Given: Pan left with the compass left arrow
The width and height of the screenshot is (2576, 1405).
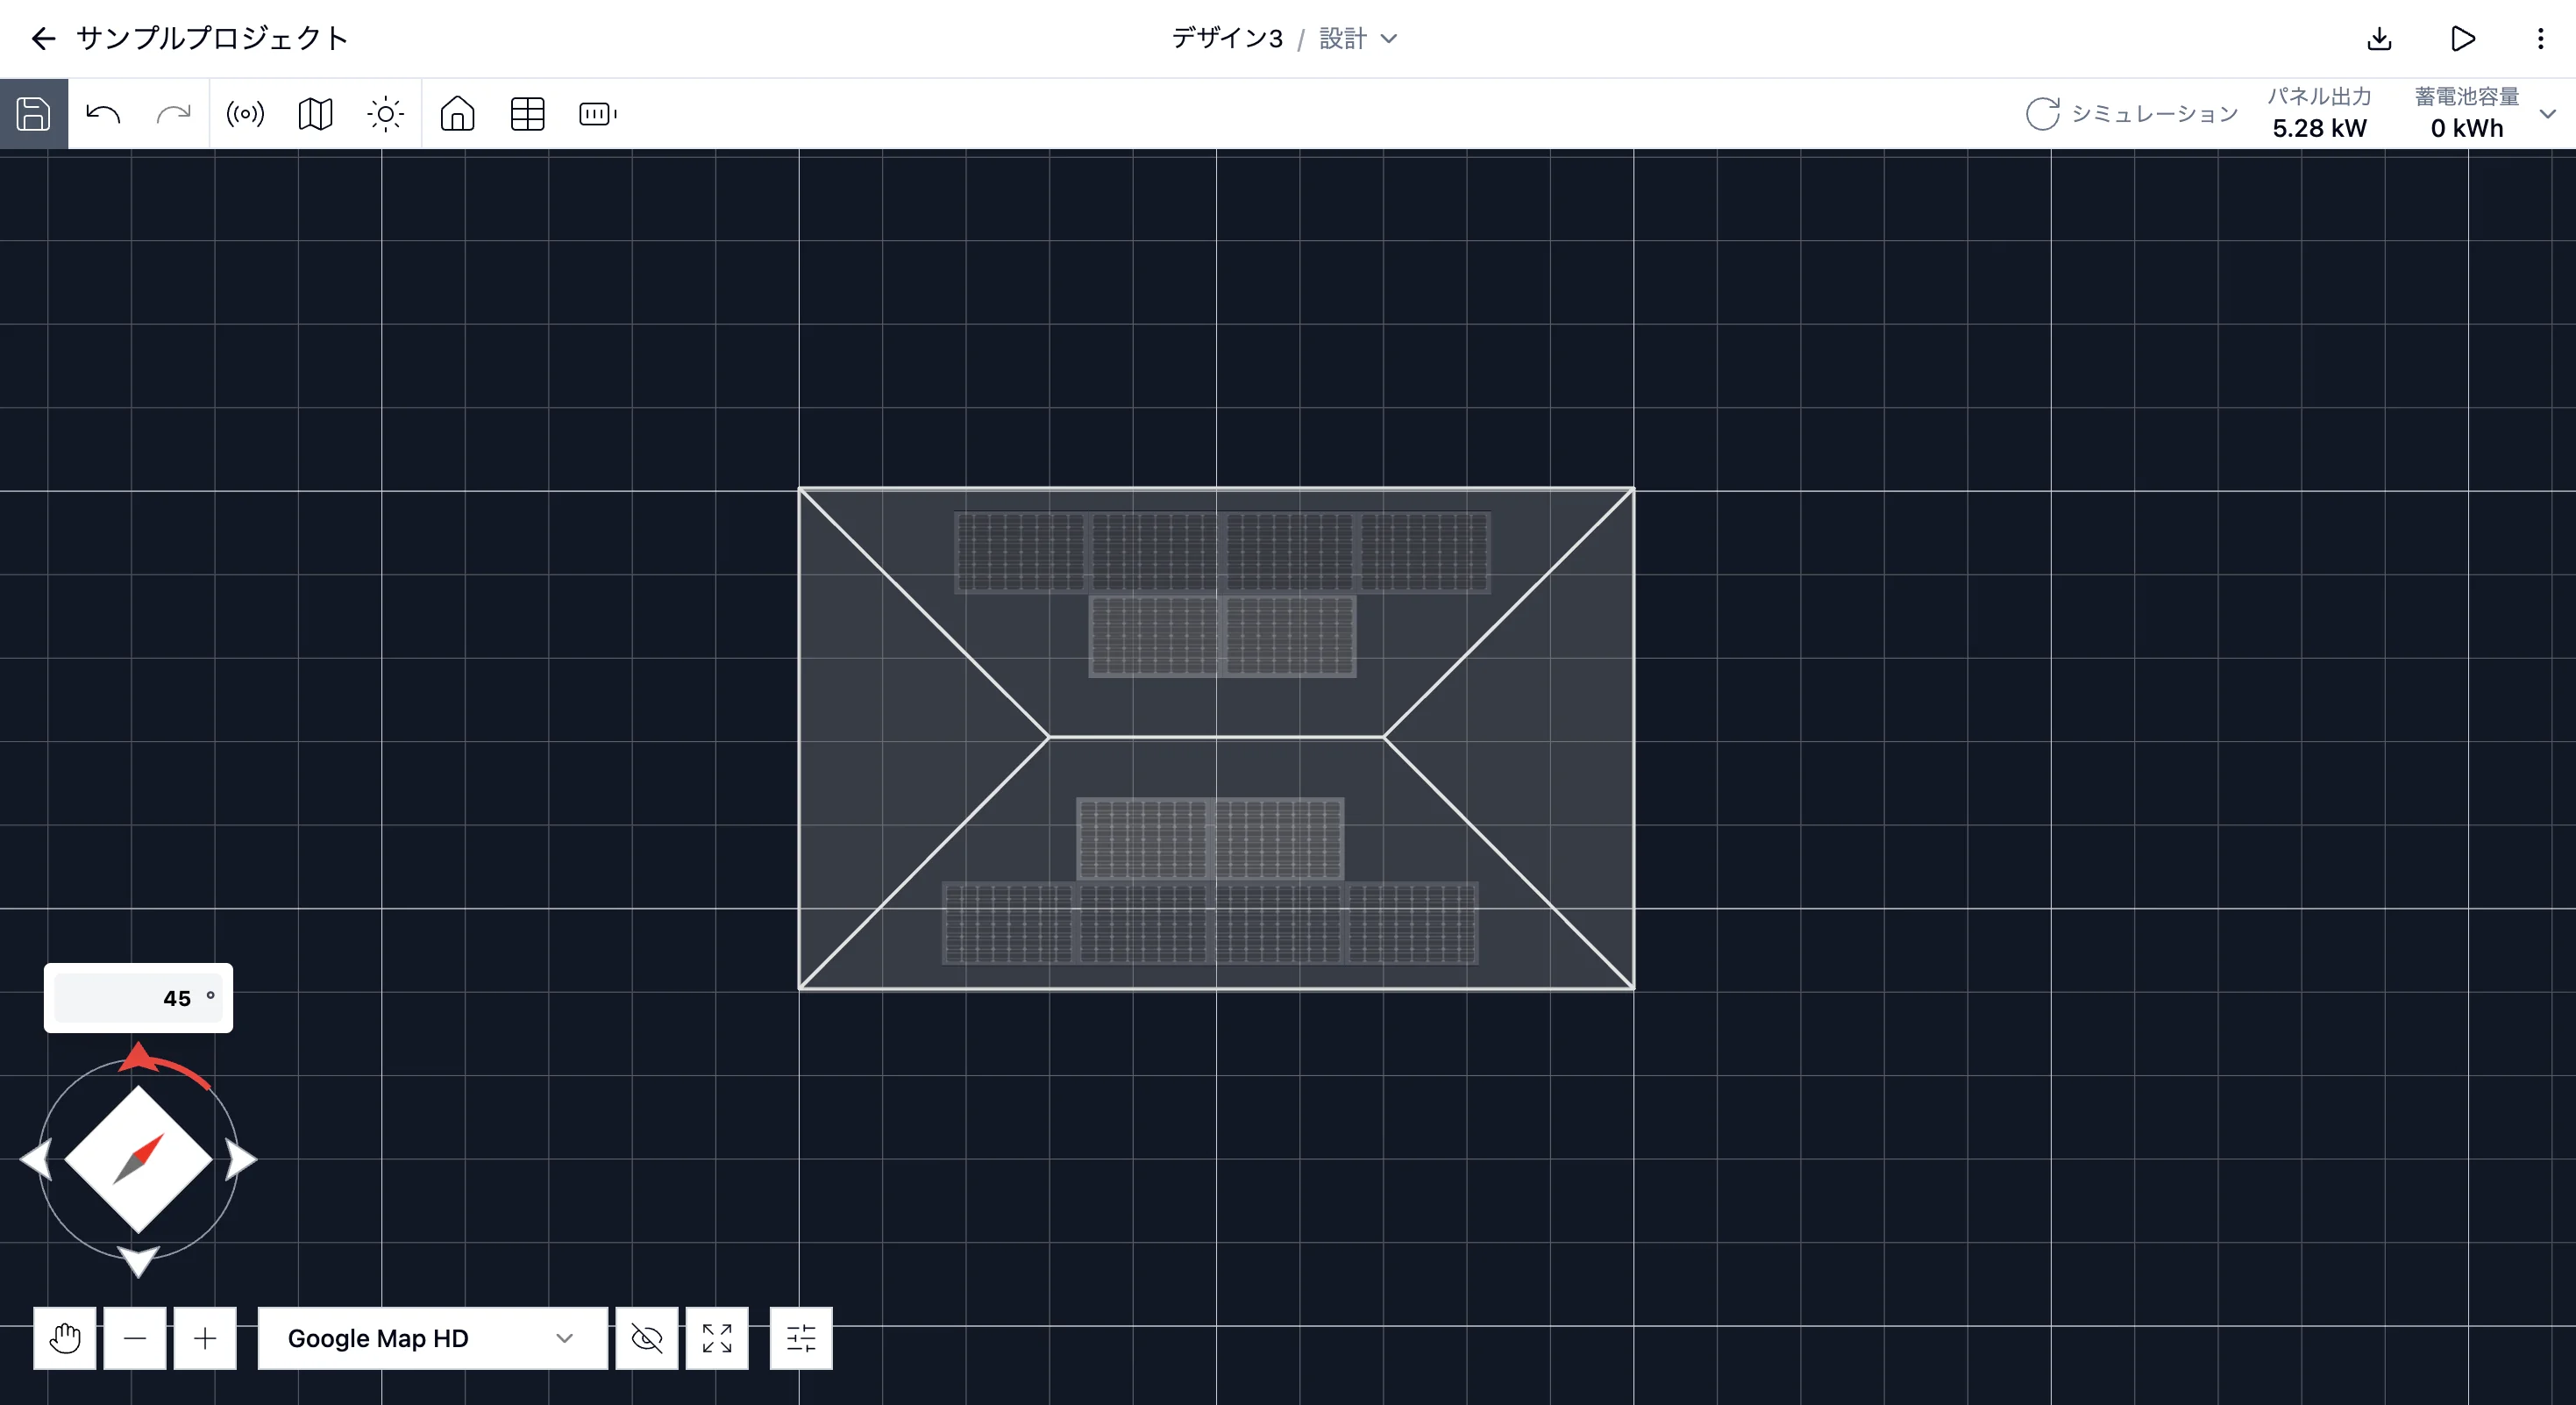Looking at the screenshot, I should pos(37,1160).
